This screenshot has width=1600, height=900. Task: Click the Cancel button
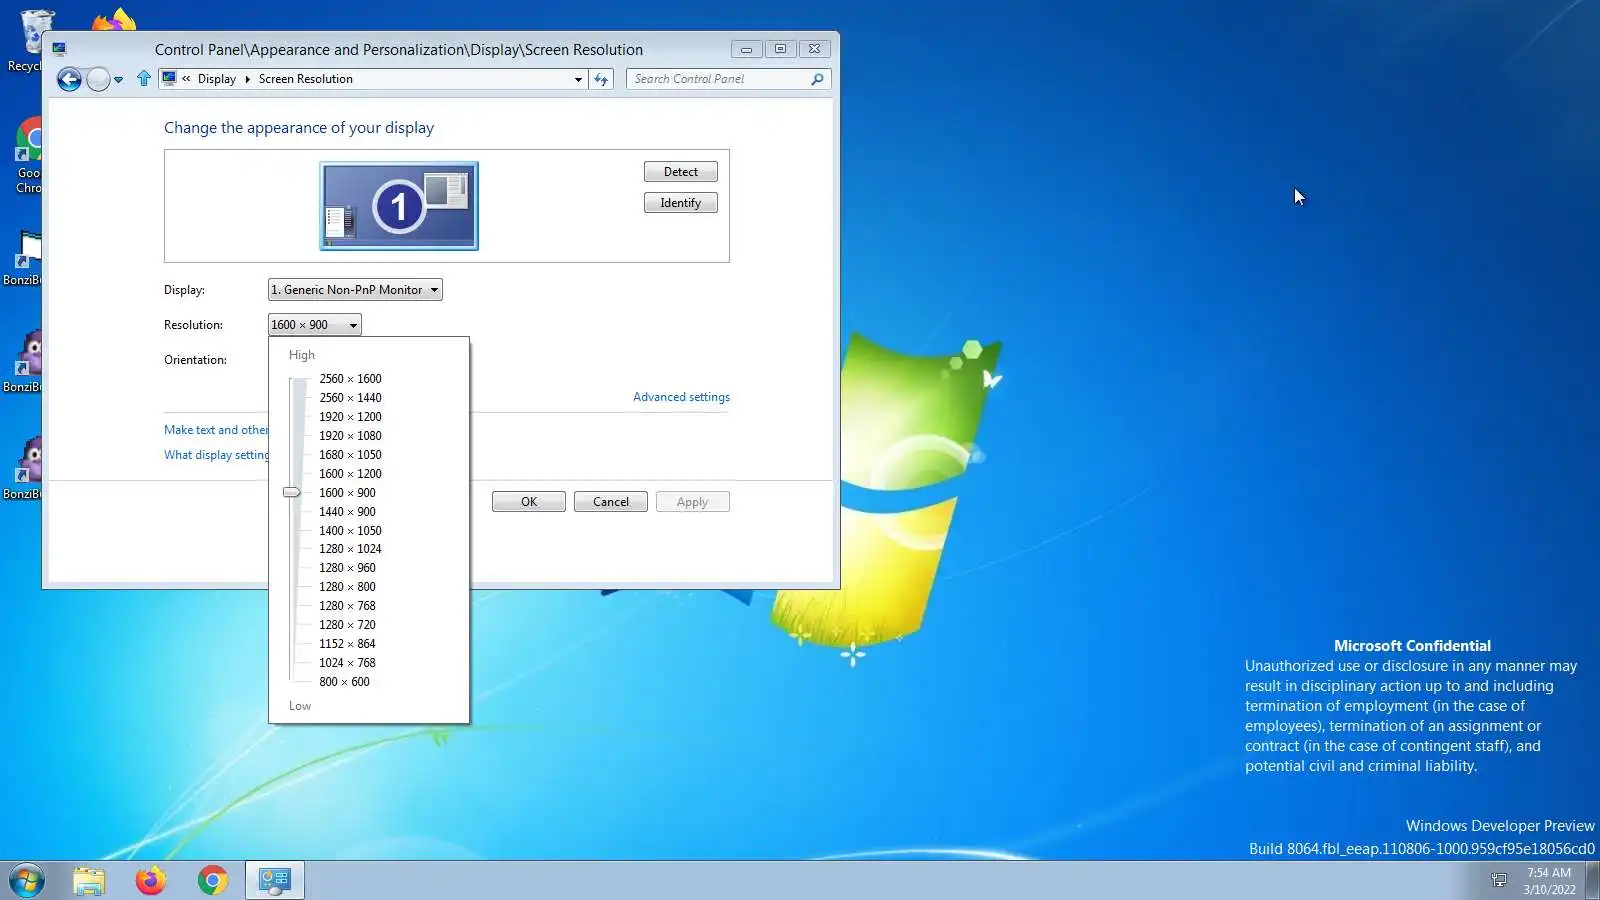[x=611, y=502]
